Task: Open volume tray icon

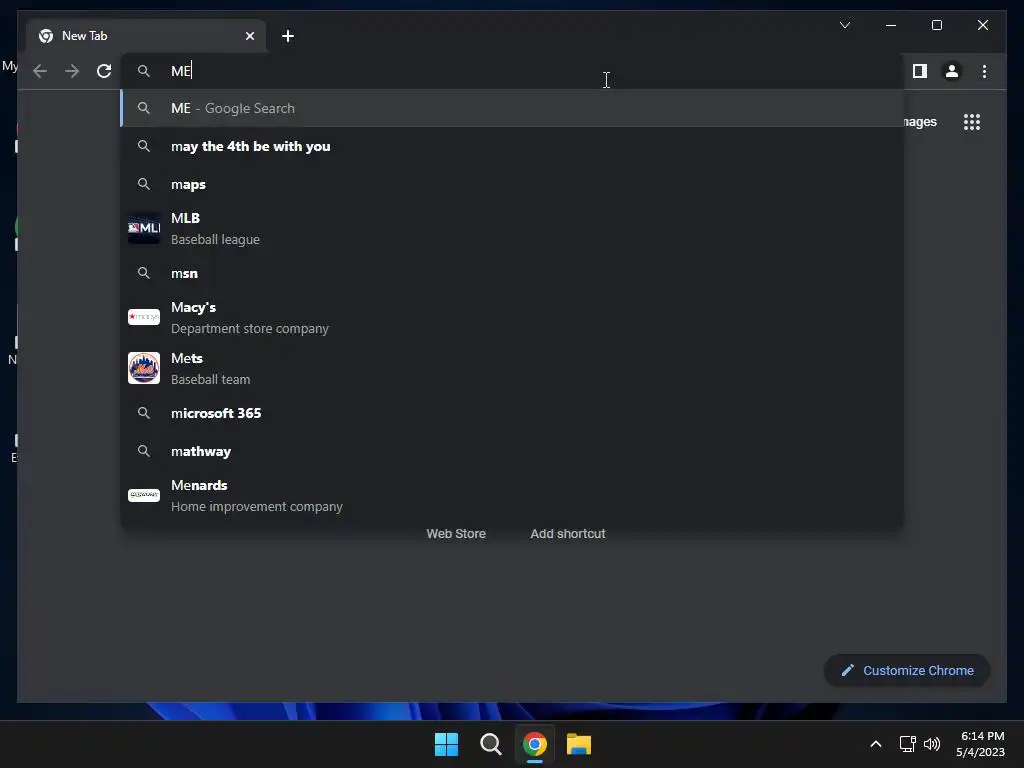Action: 932,744
